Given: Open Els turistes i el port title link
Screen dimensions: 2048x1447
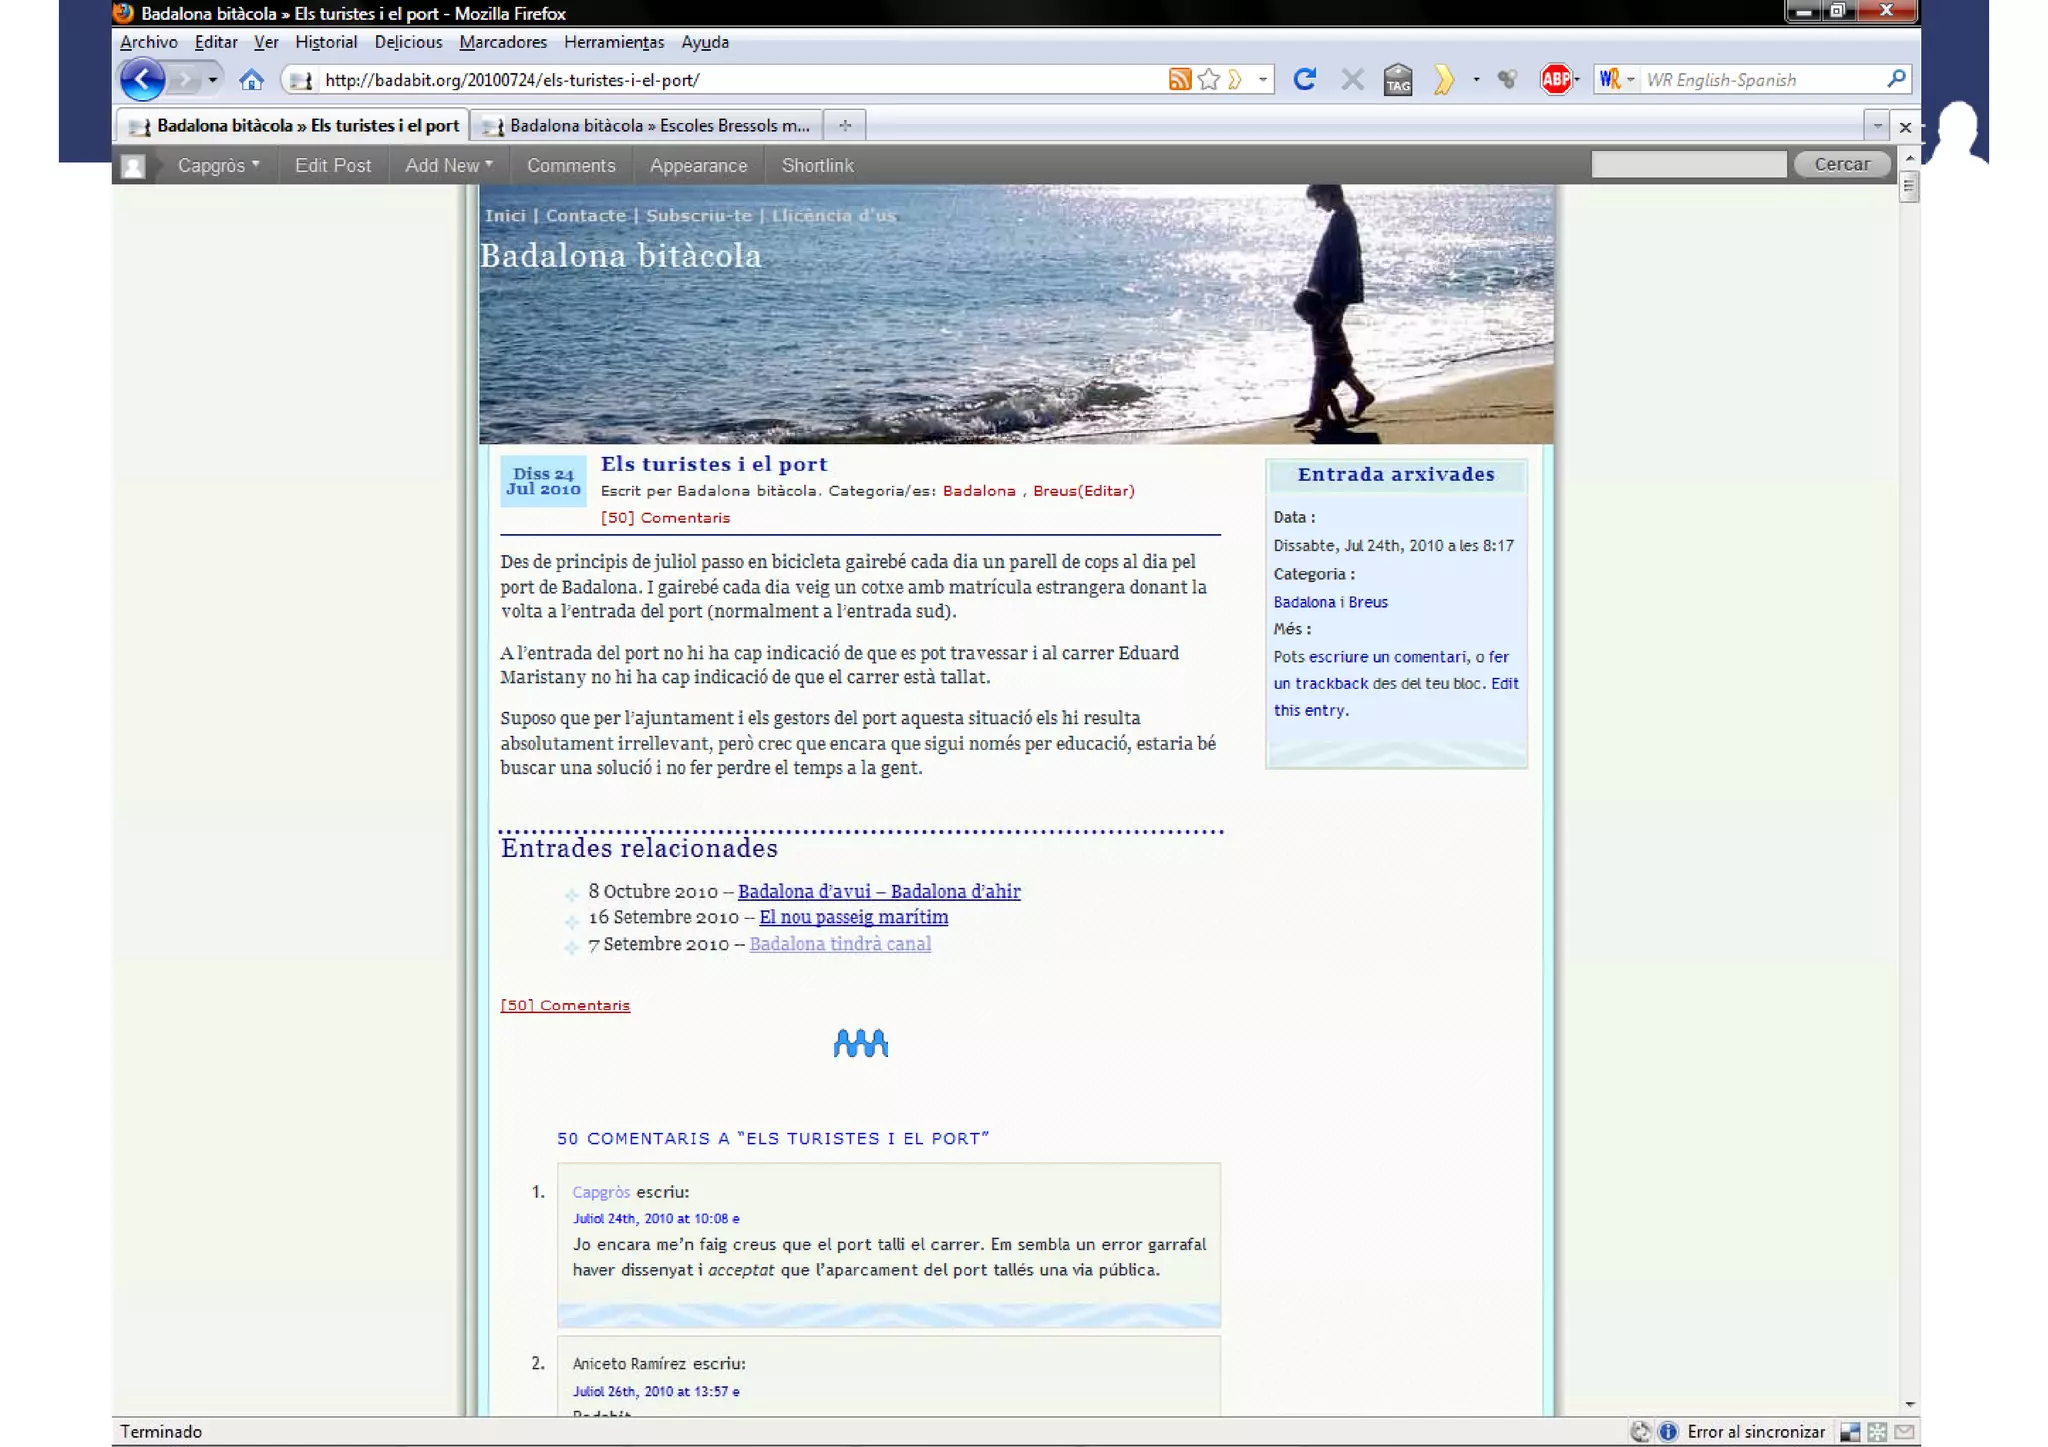Looking at the screenshot, I should click(714, 464).
